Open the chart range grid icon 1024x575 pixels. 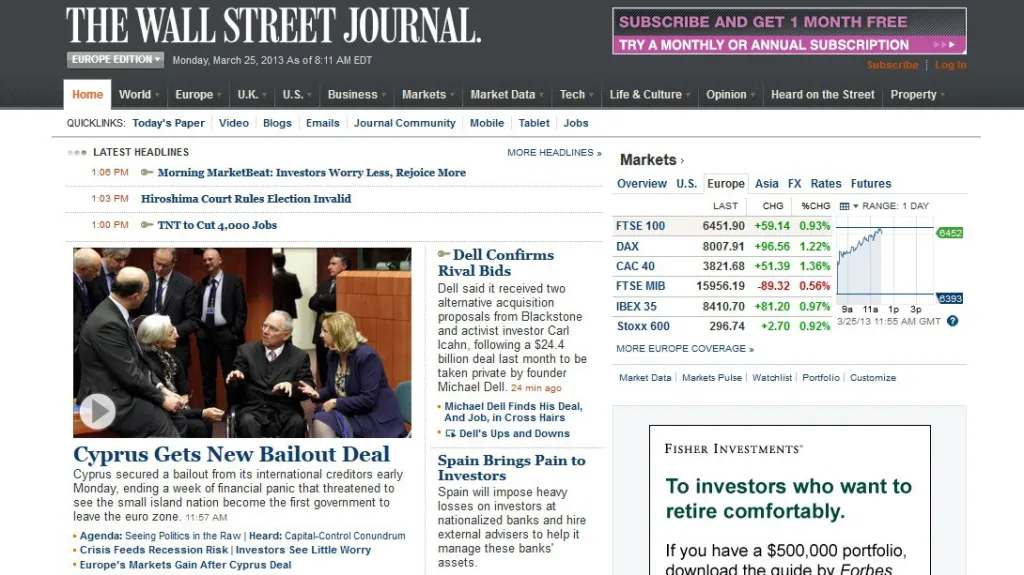[844, 206]
